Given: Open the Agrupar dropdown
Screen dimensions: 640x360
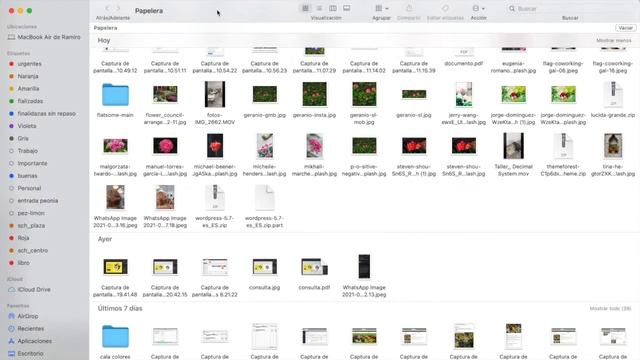Looking at the screenshot, I should (x=382, y=8).
